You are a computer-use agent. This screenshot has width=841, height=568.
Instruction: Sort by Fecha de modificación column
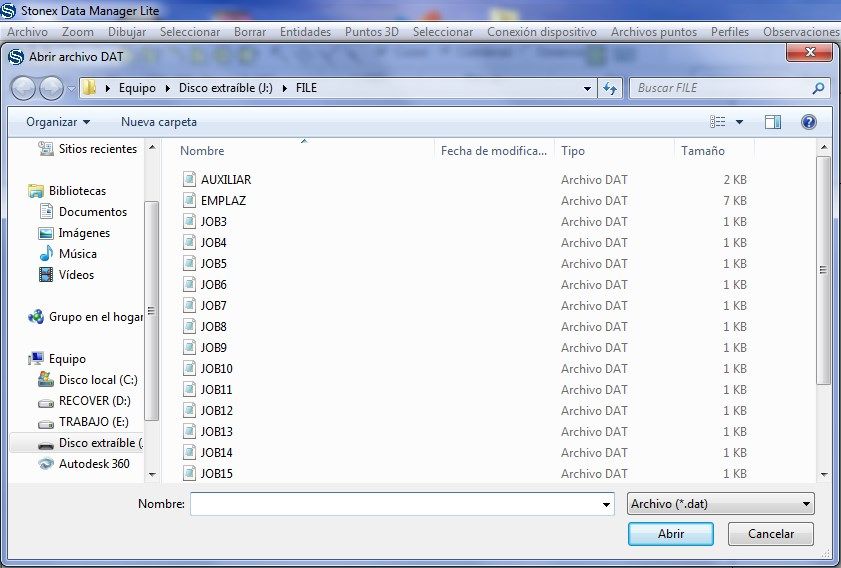point(494,151)
